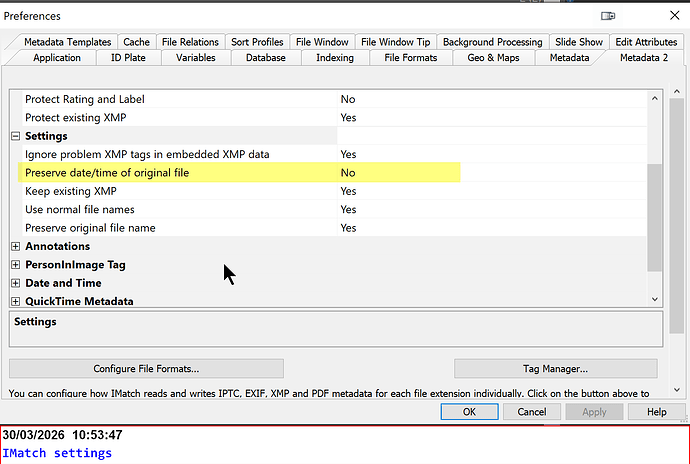Click the scrollbar down arrow
The height and width of the screenshot is (464, 690).
click(655, 299)
